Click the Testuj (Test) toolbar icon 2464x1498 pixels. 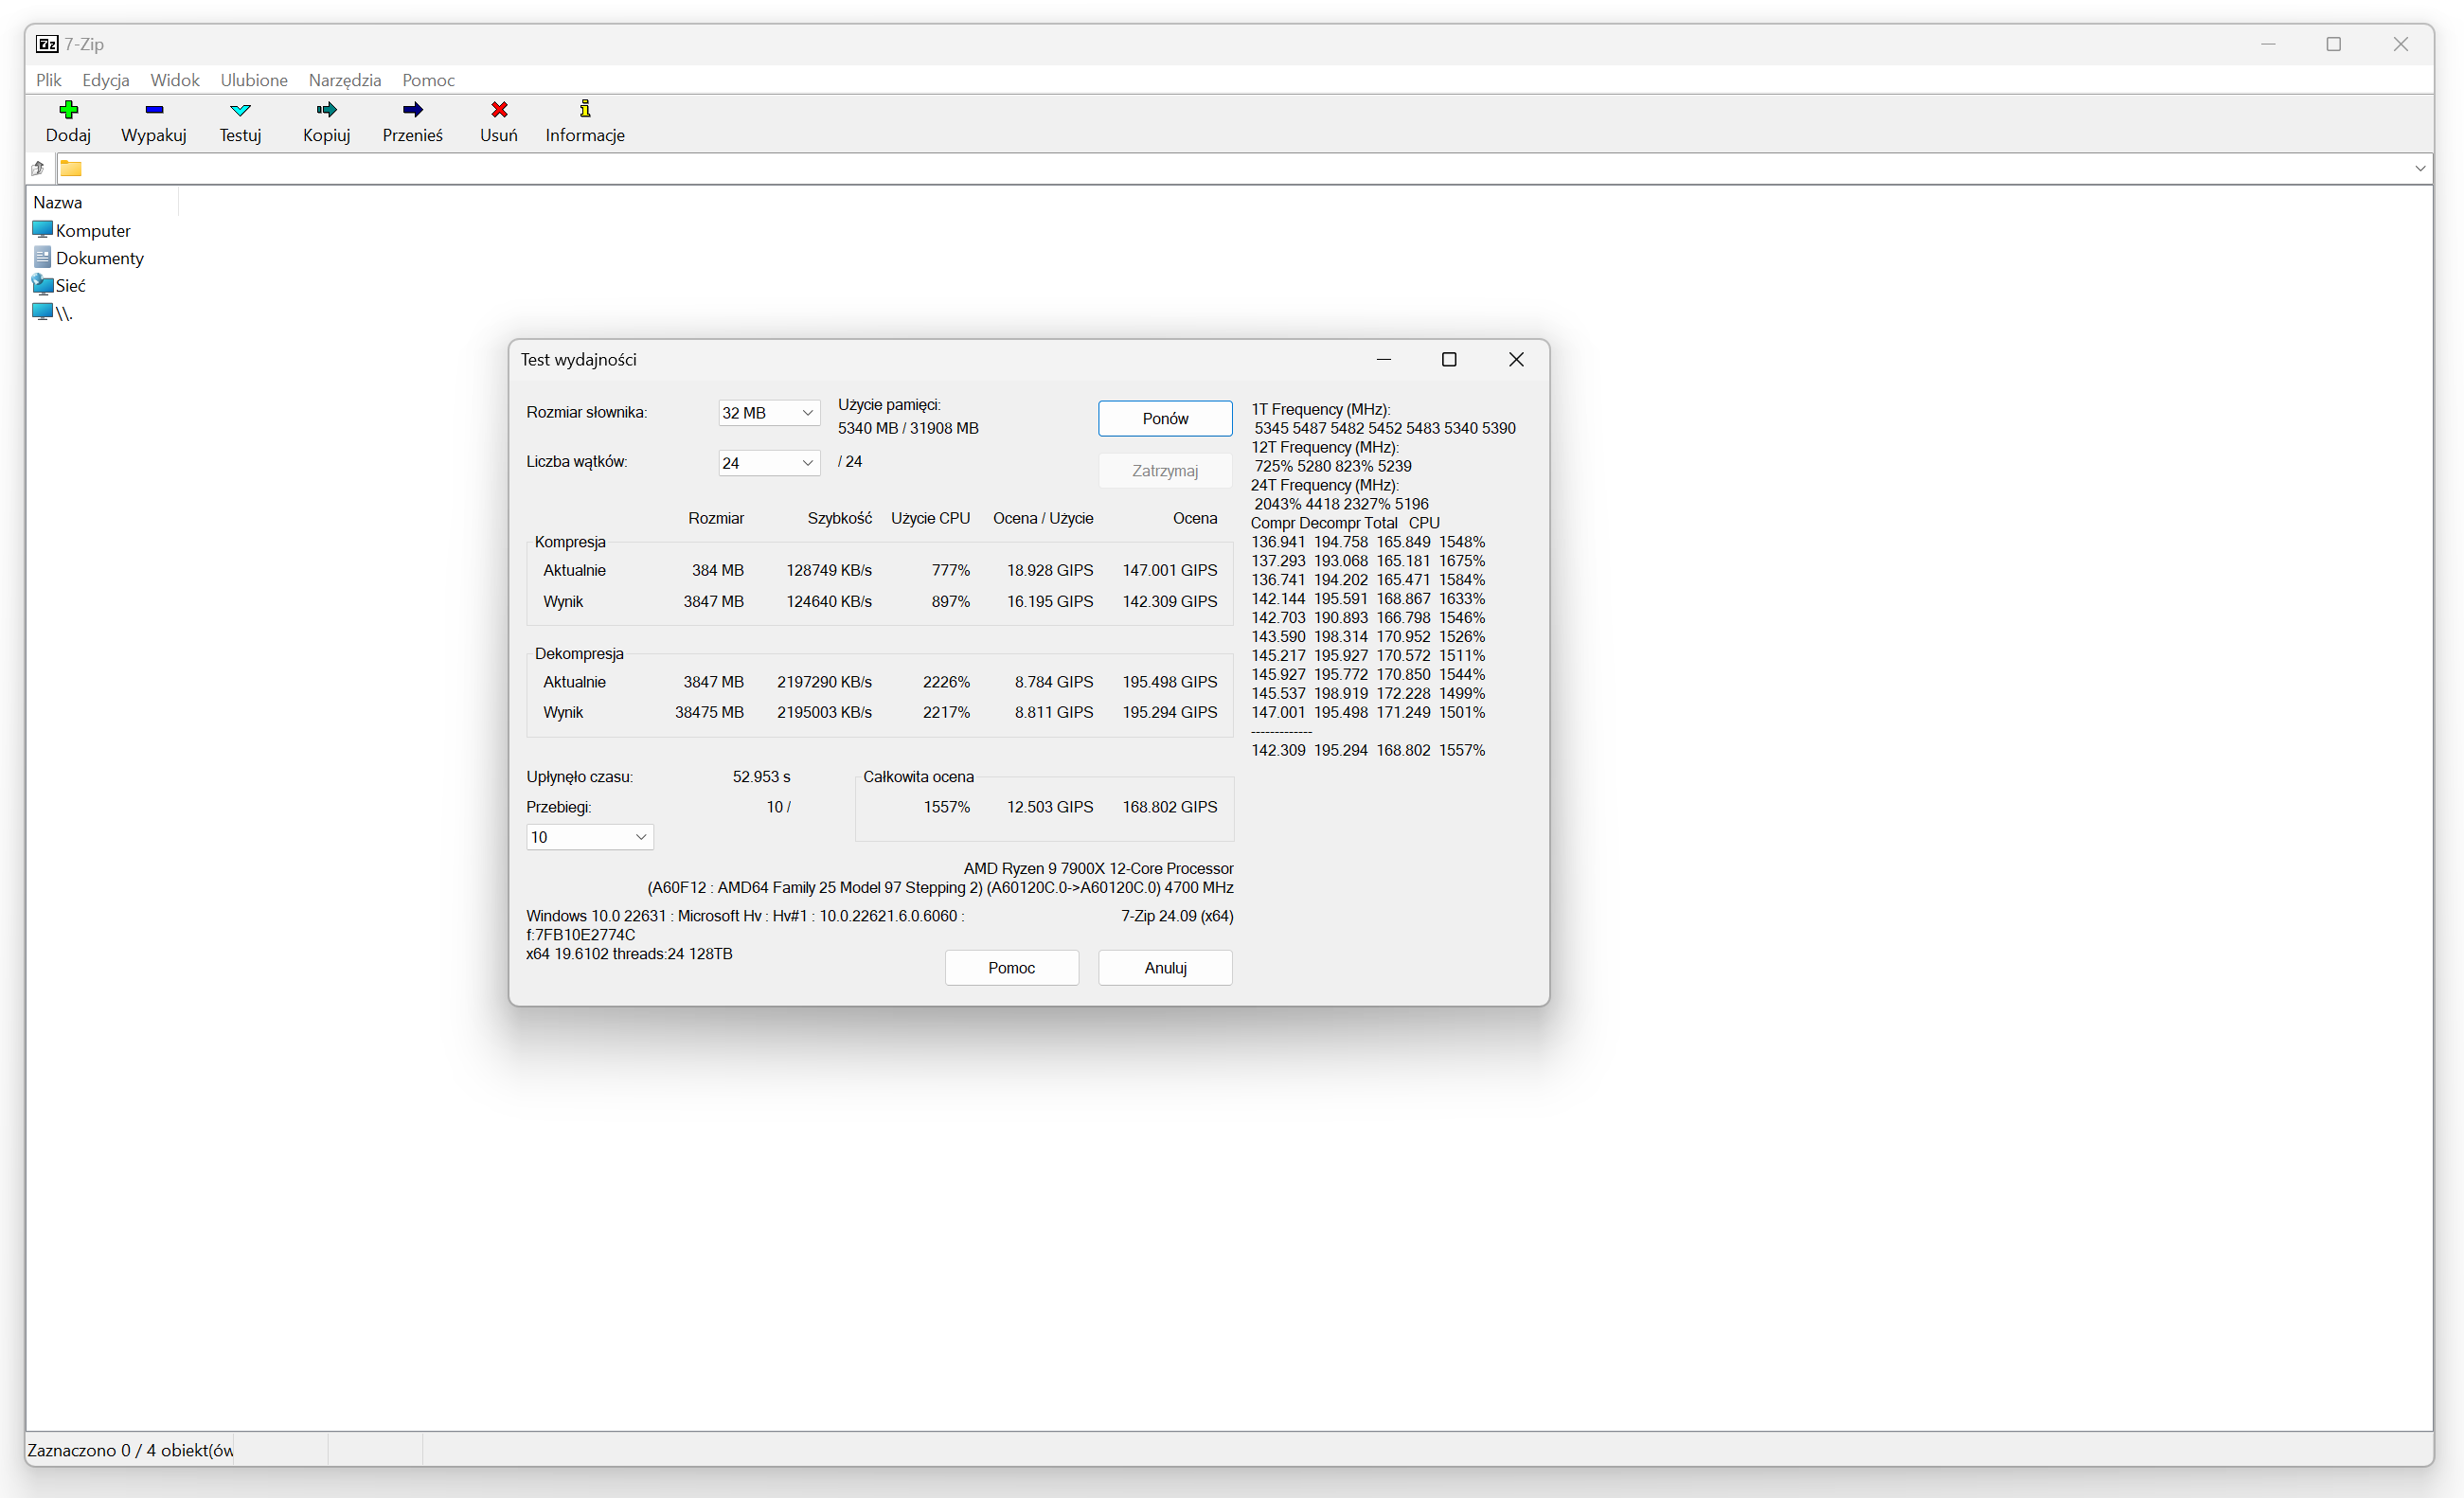click(240, 110)
